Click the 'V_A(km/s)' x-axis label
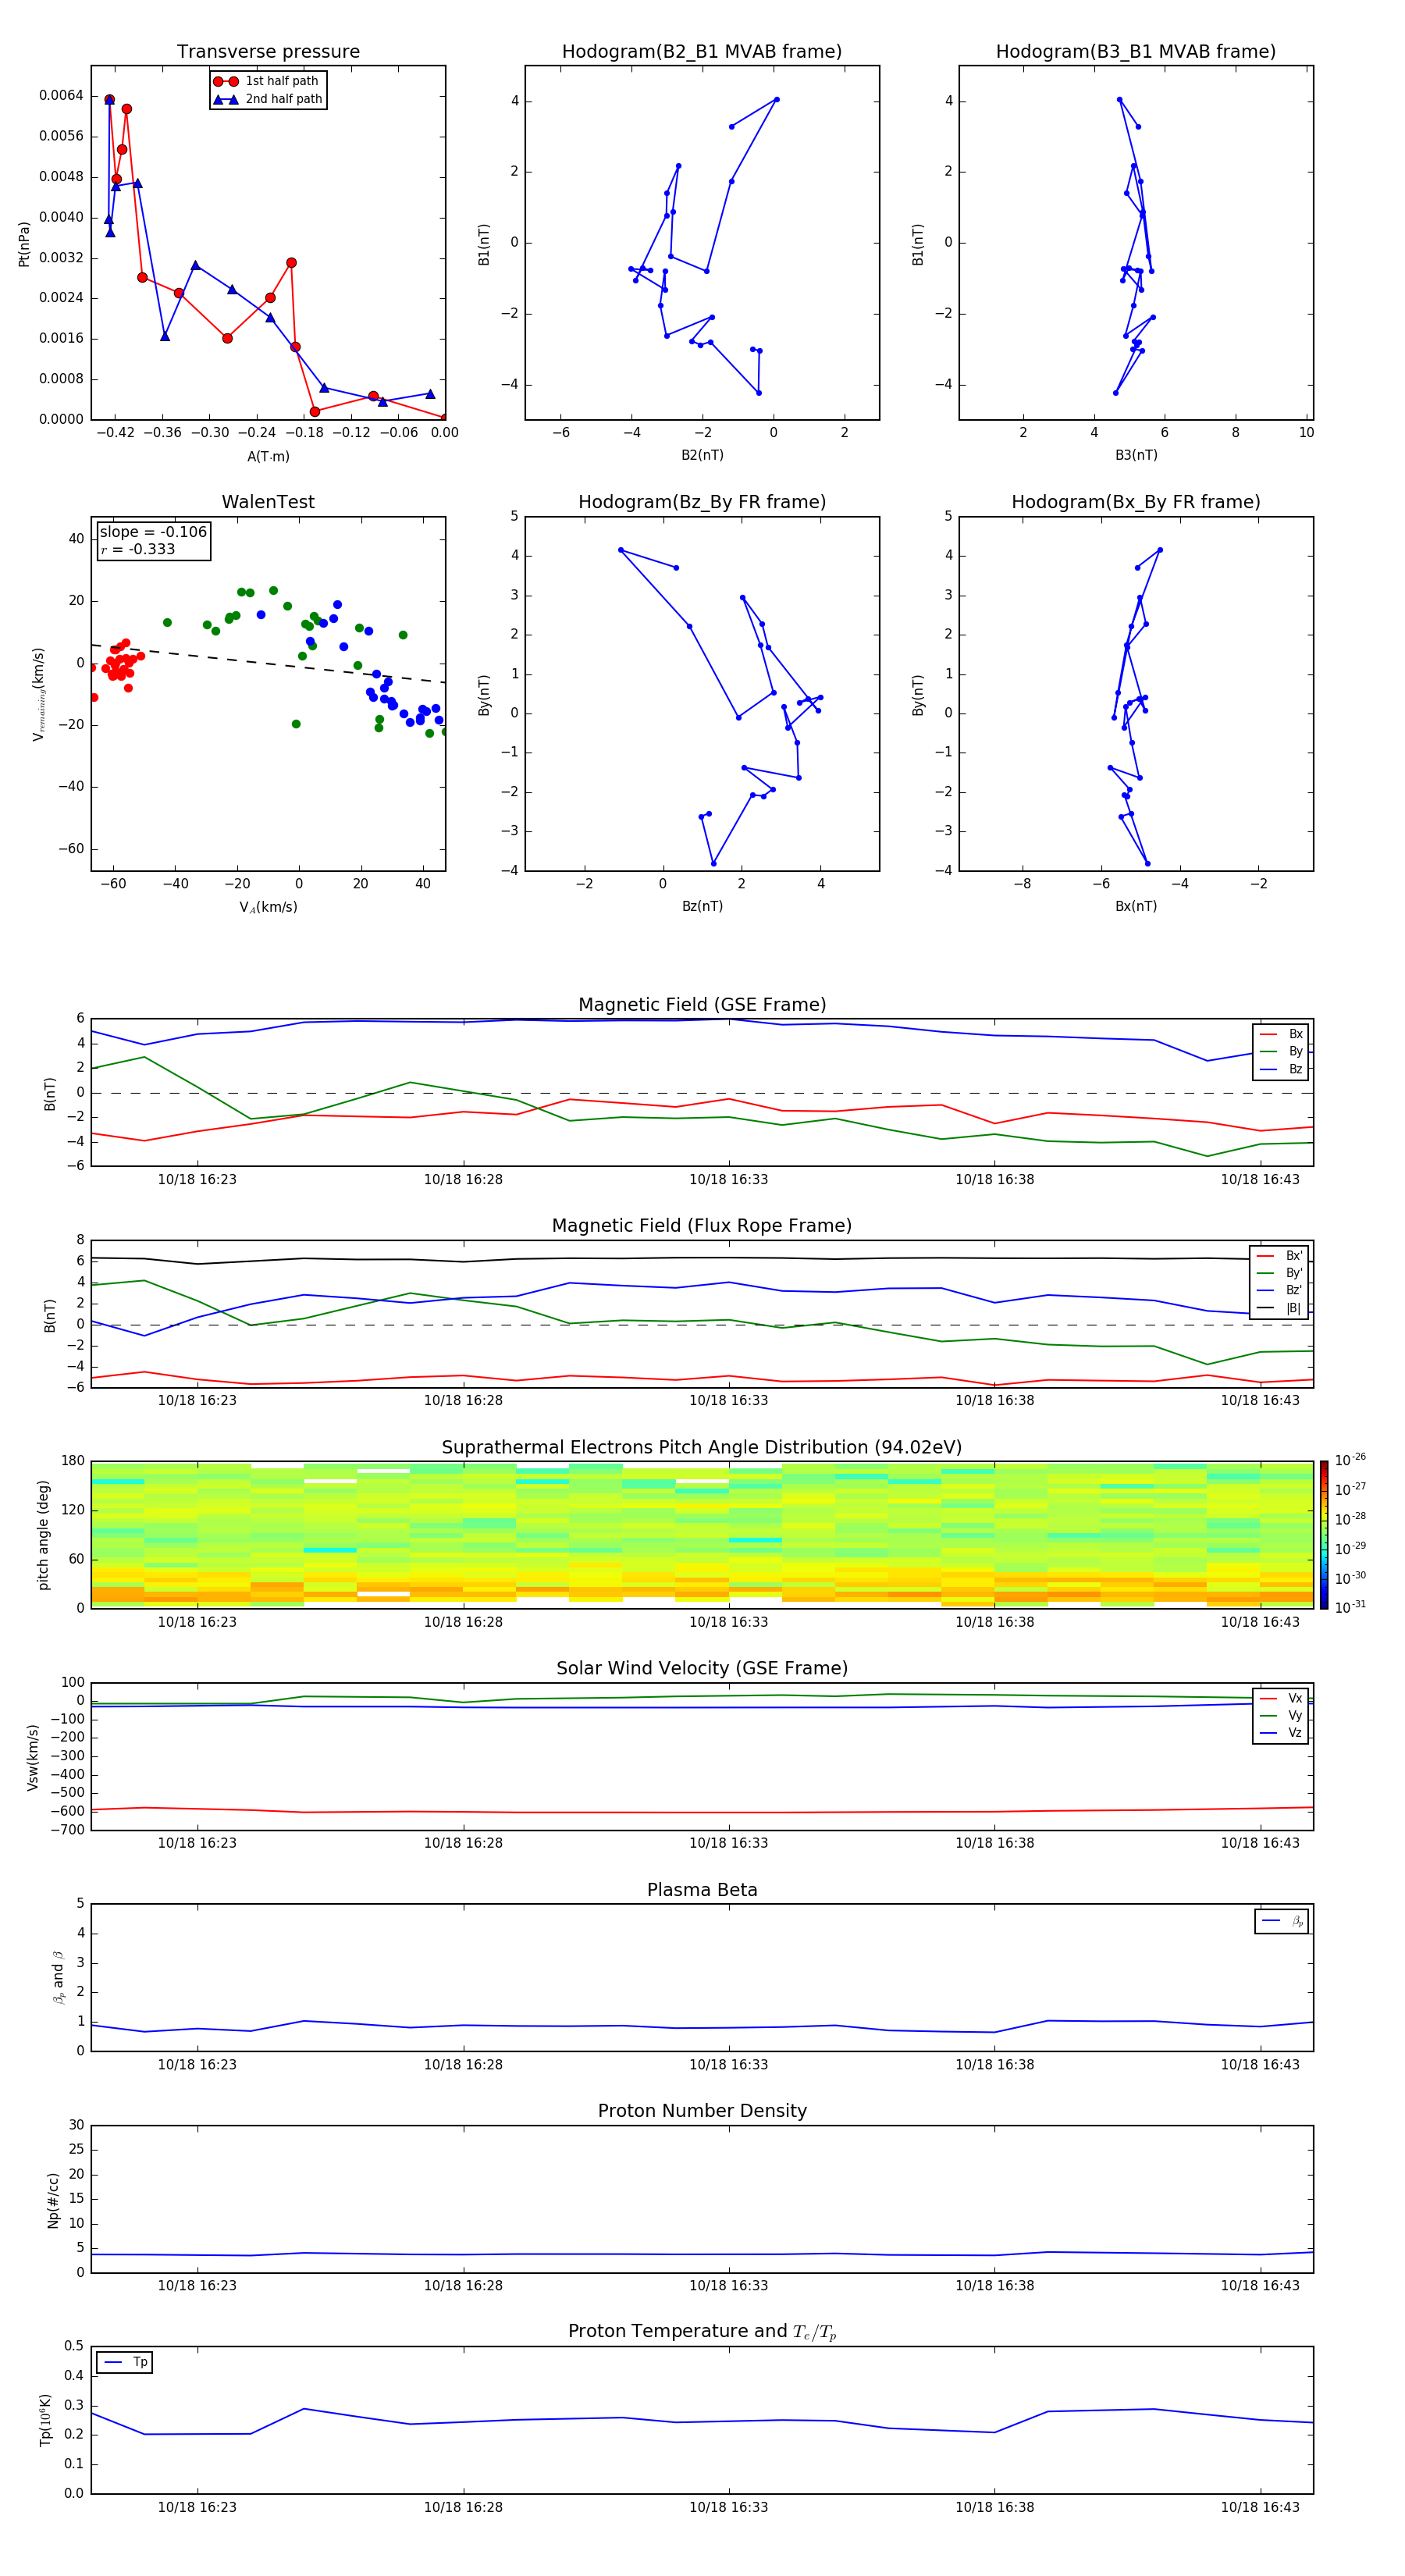1405x2576 pixels. point(268,907)
